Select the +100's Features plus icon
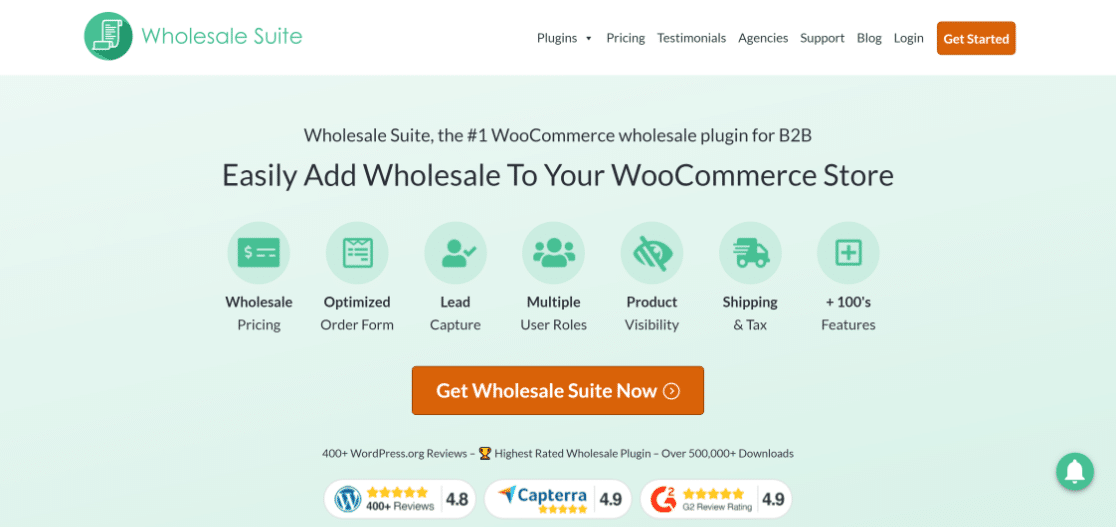 [848, 253]
